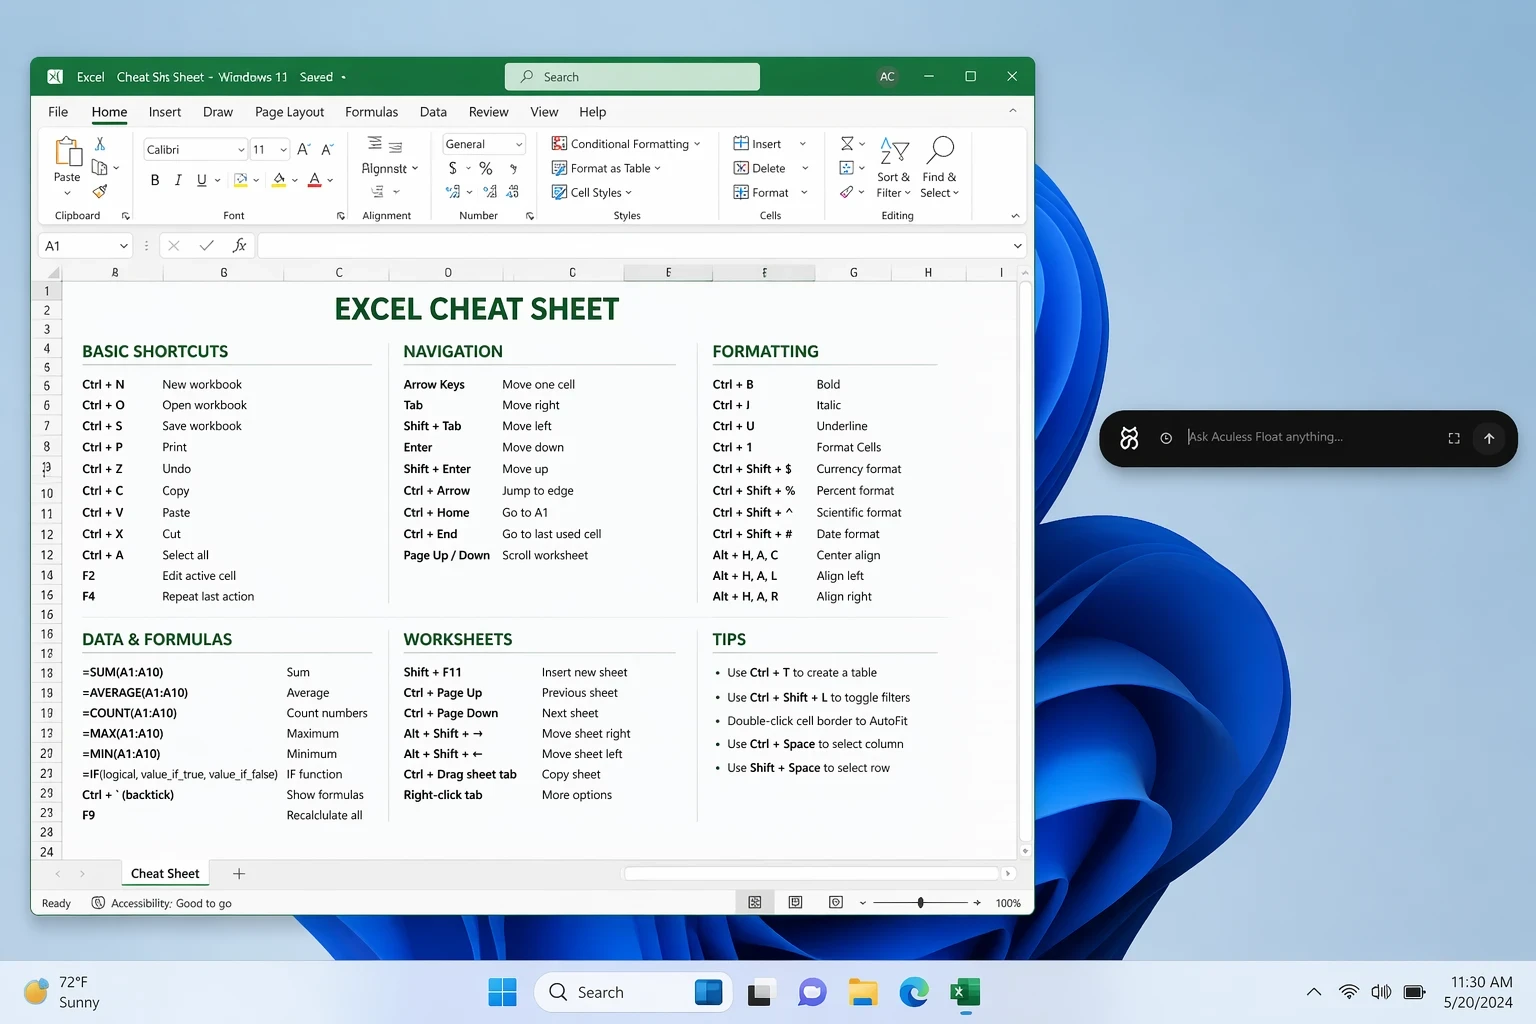Click the Excel title bar Search box
Image resolution: width=1536 pixels, height=1024 pixels.
pos(632,77)
